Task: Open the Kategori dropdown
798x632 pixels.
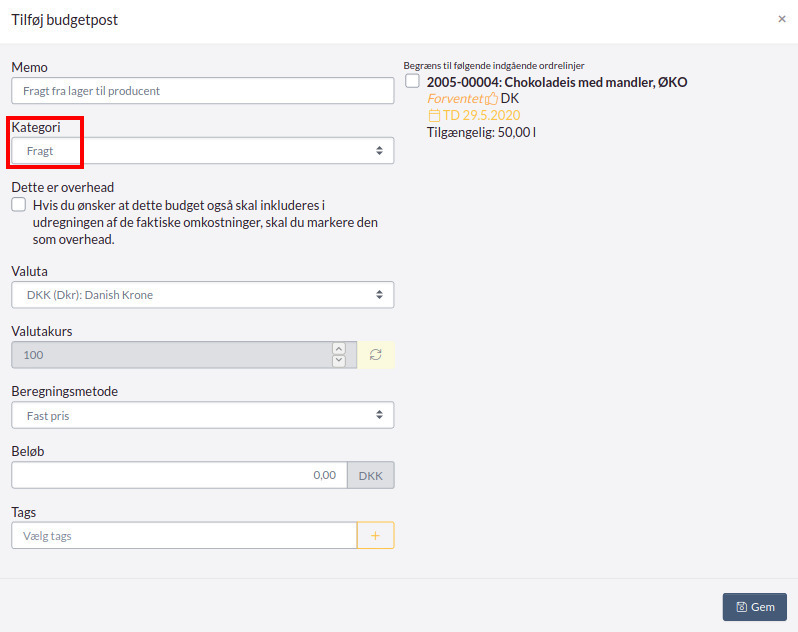Action: [202, 151]
